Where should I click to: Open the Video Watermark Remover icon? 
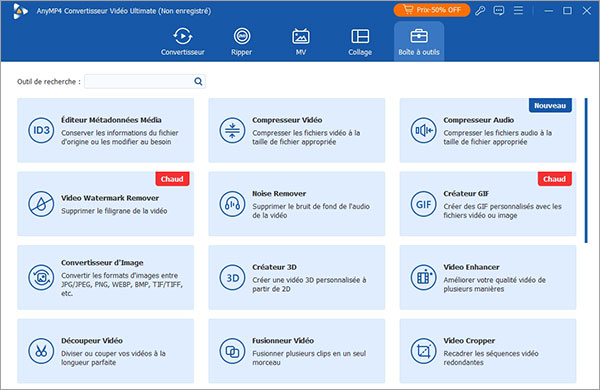coord(41,204)
